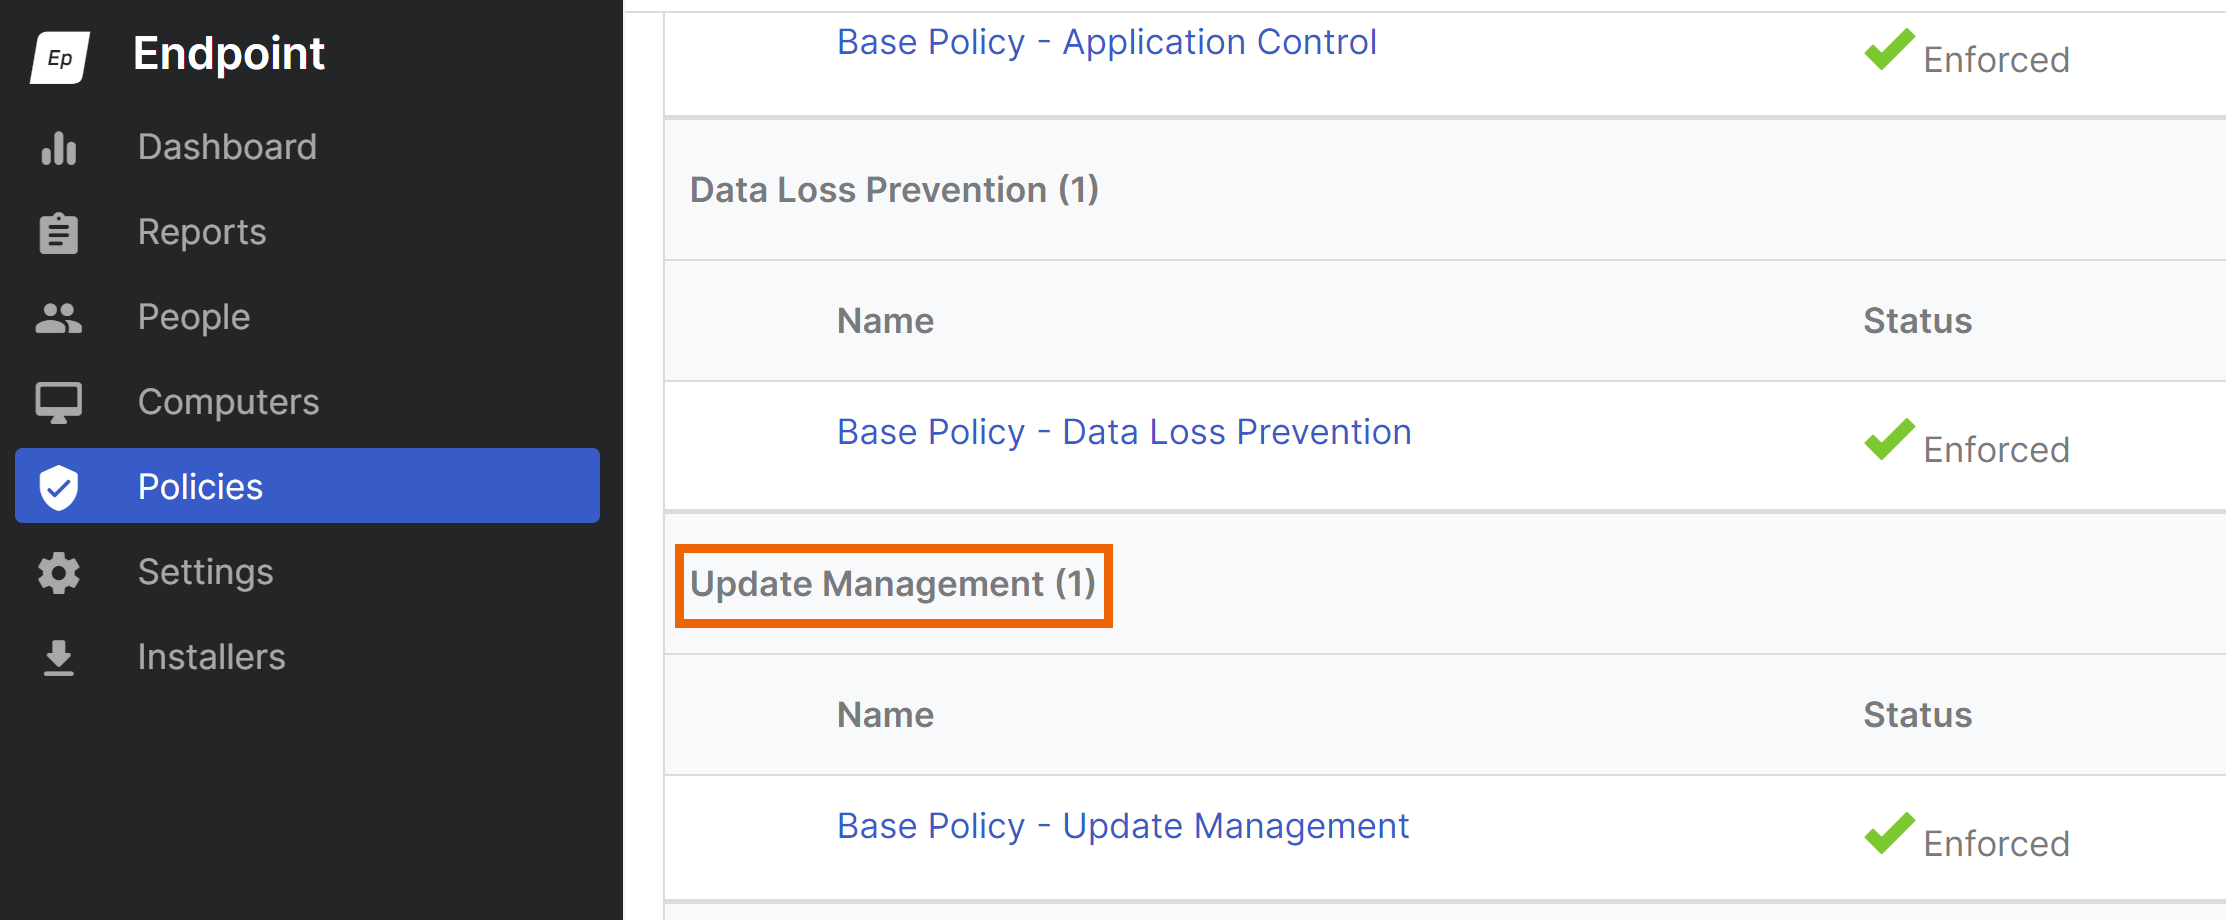Open Base Policy - Update Management link

point(1122,826)
